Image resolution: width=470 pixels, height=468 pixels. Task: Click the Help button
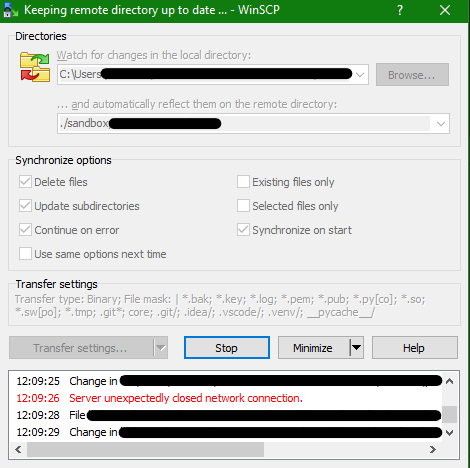415,348
